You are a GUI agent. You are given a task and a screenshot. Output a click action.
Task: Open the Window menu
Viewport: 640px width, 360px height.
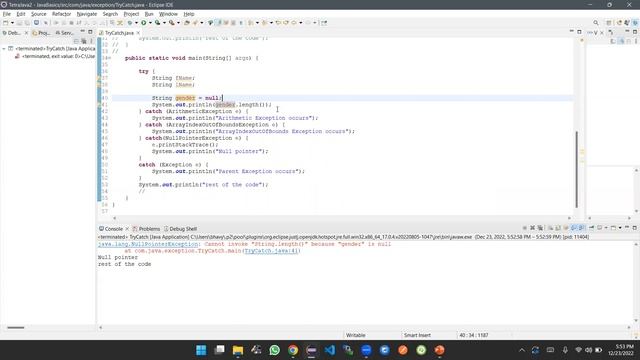(168, 14)
